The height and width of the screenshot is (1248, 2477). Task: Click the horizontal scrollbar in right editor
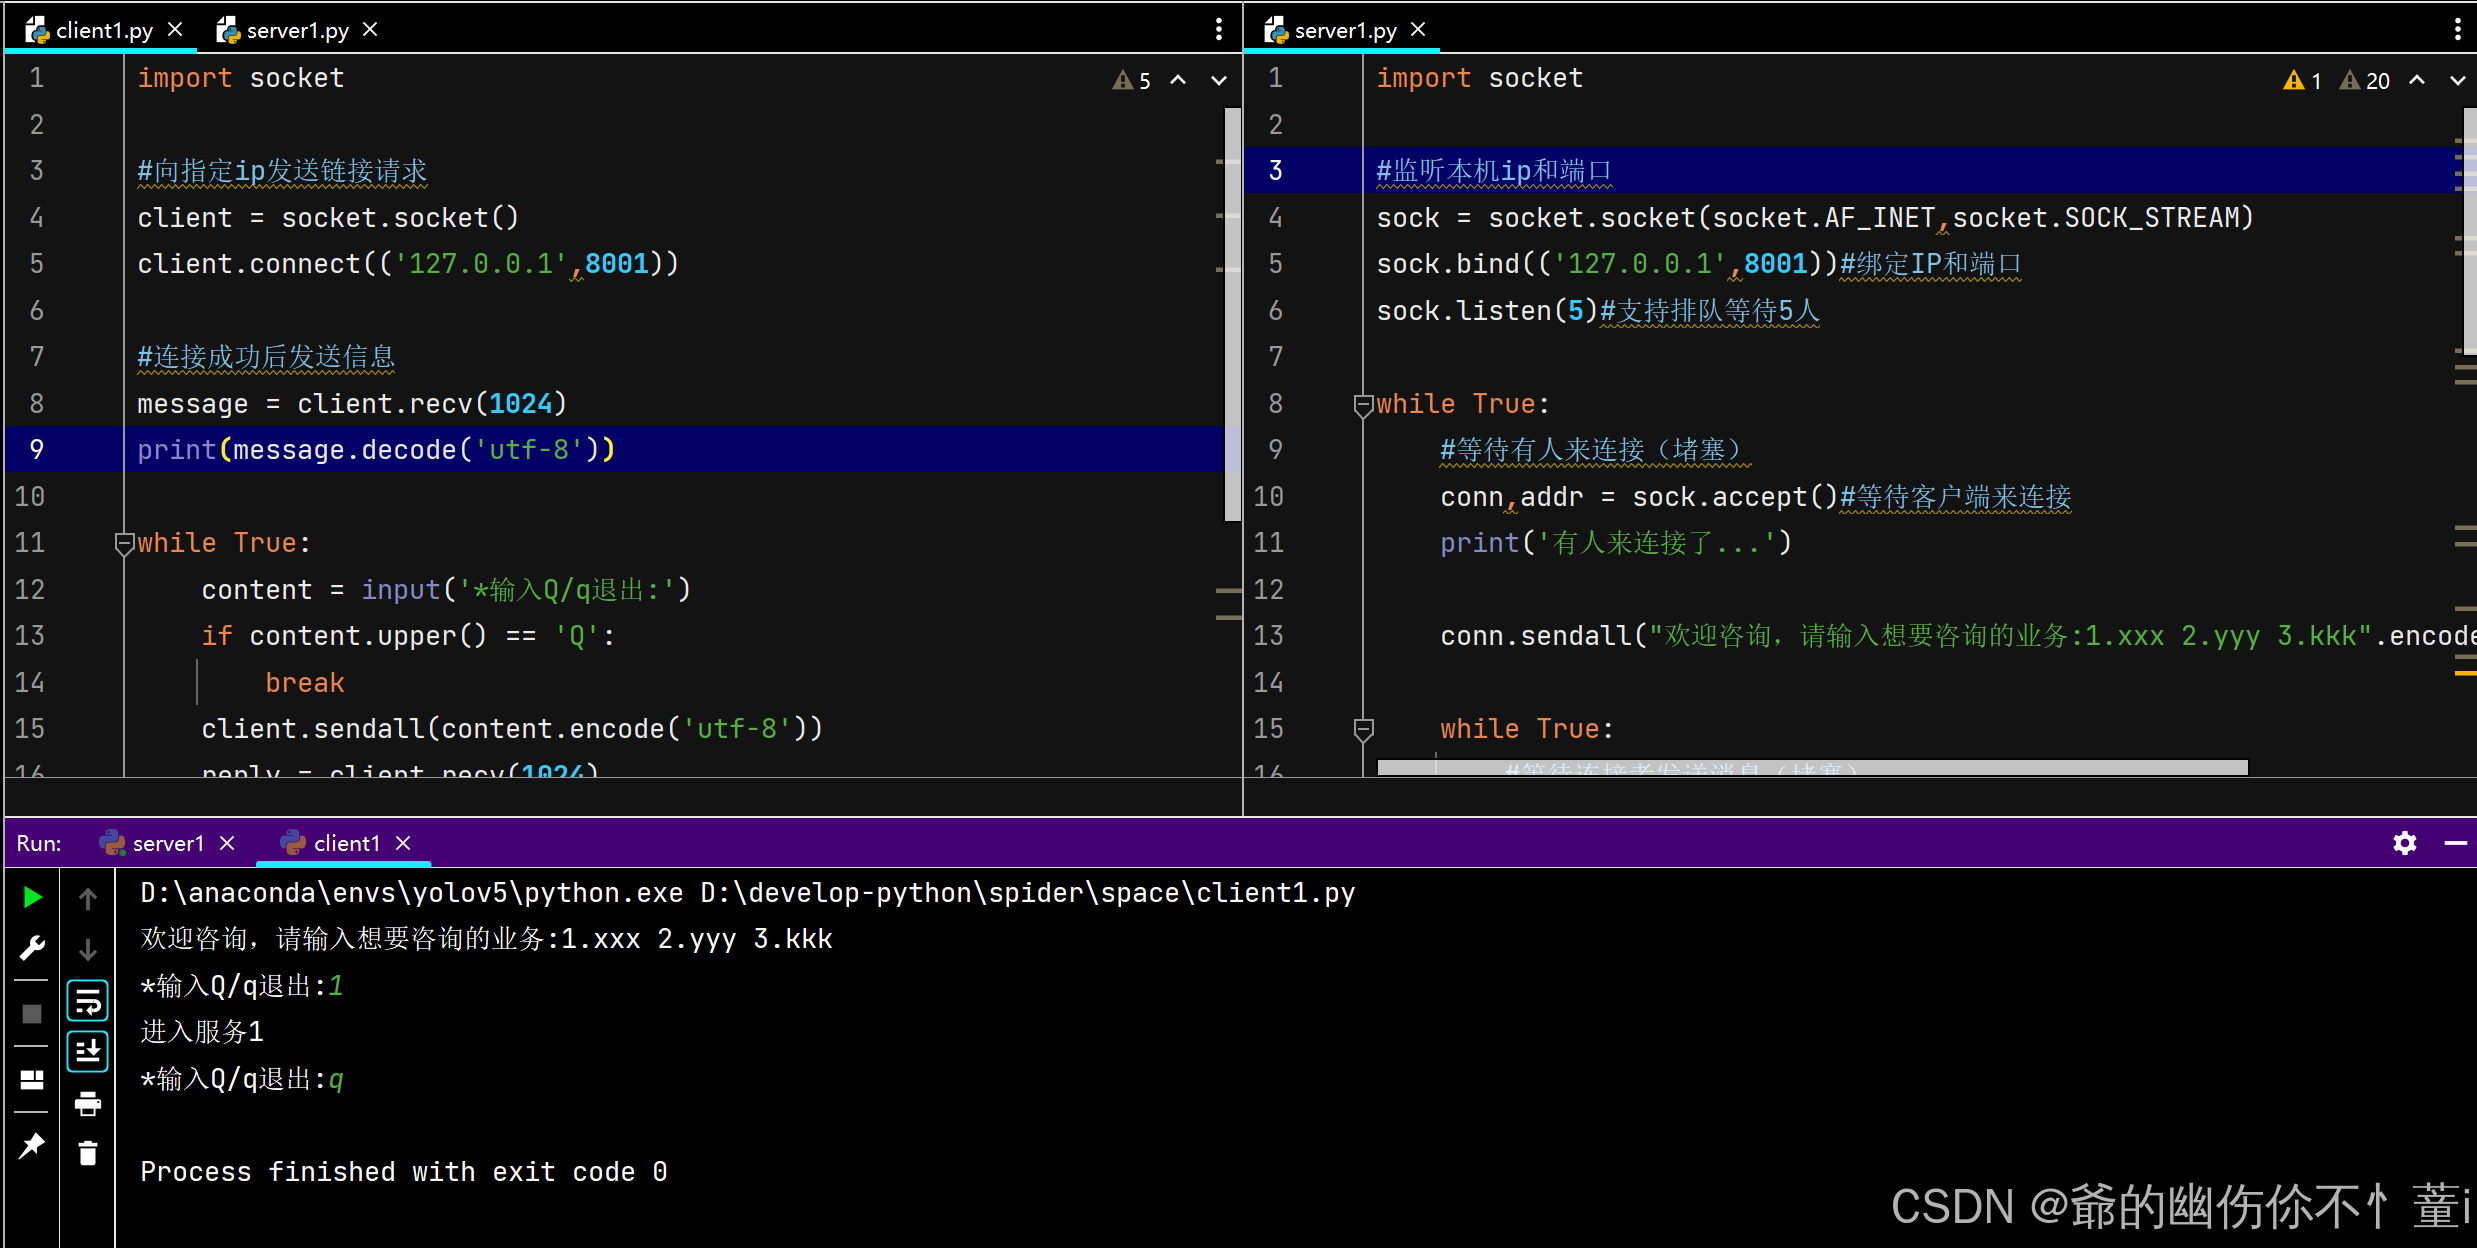coord(1811,767)
